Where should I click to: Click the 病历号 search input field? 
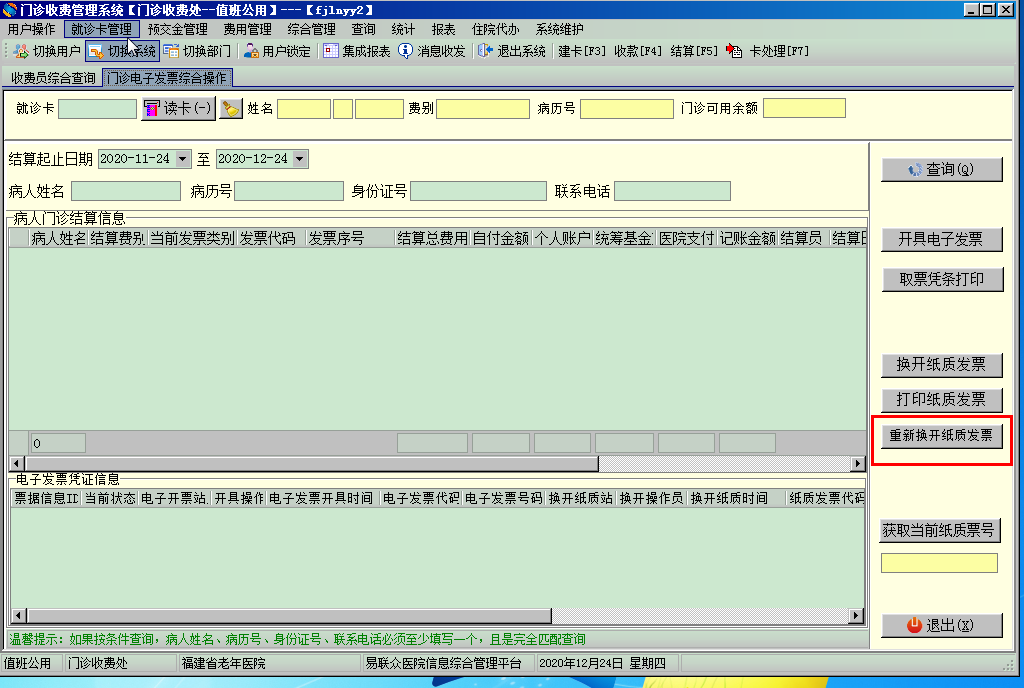tap(289, 191)
